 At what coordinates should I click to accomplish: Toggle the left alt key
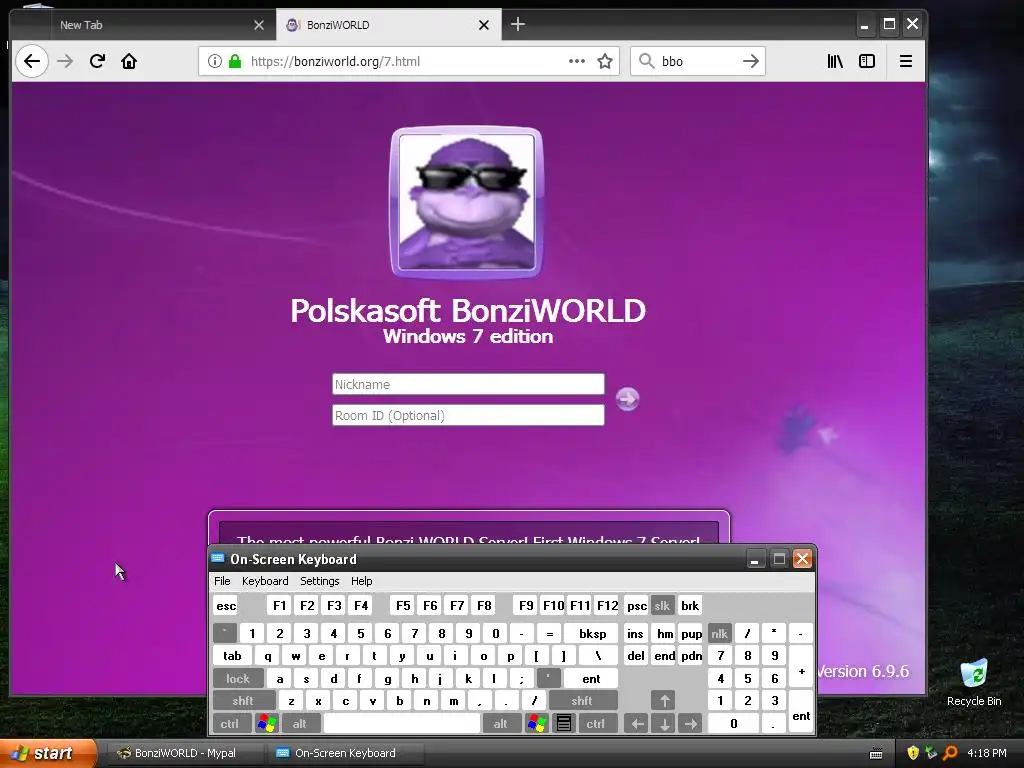click(300, 724)
